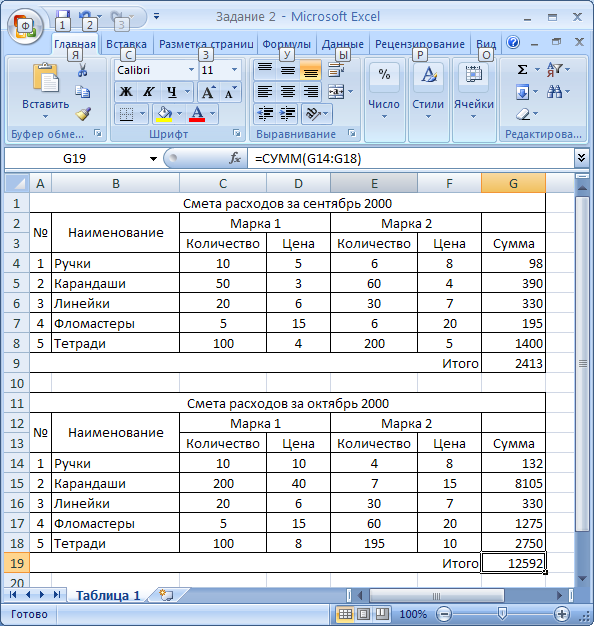Select middle vertical alignment
The height and width of the screenshot is (626, 594).
[x=287, y=69]
